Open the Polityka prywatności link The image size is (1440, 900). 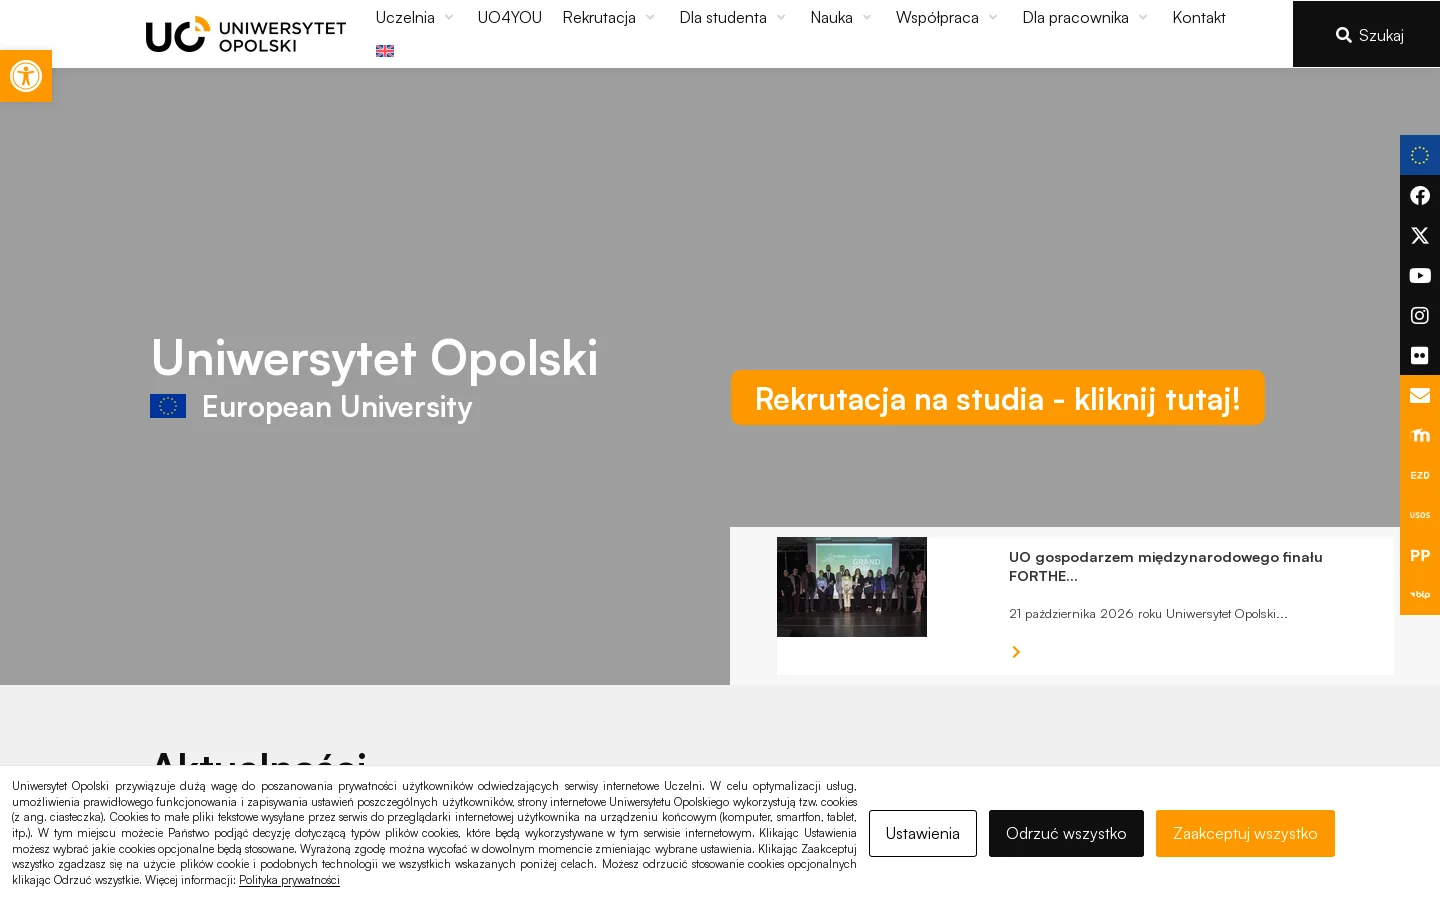289,880
